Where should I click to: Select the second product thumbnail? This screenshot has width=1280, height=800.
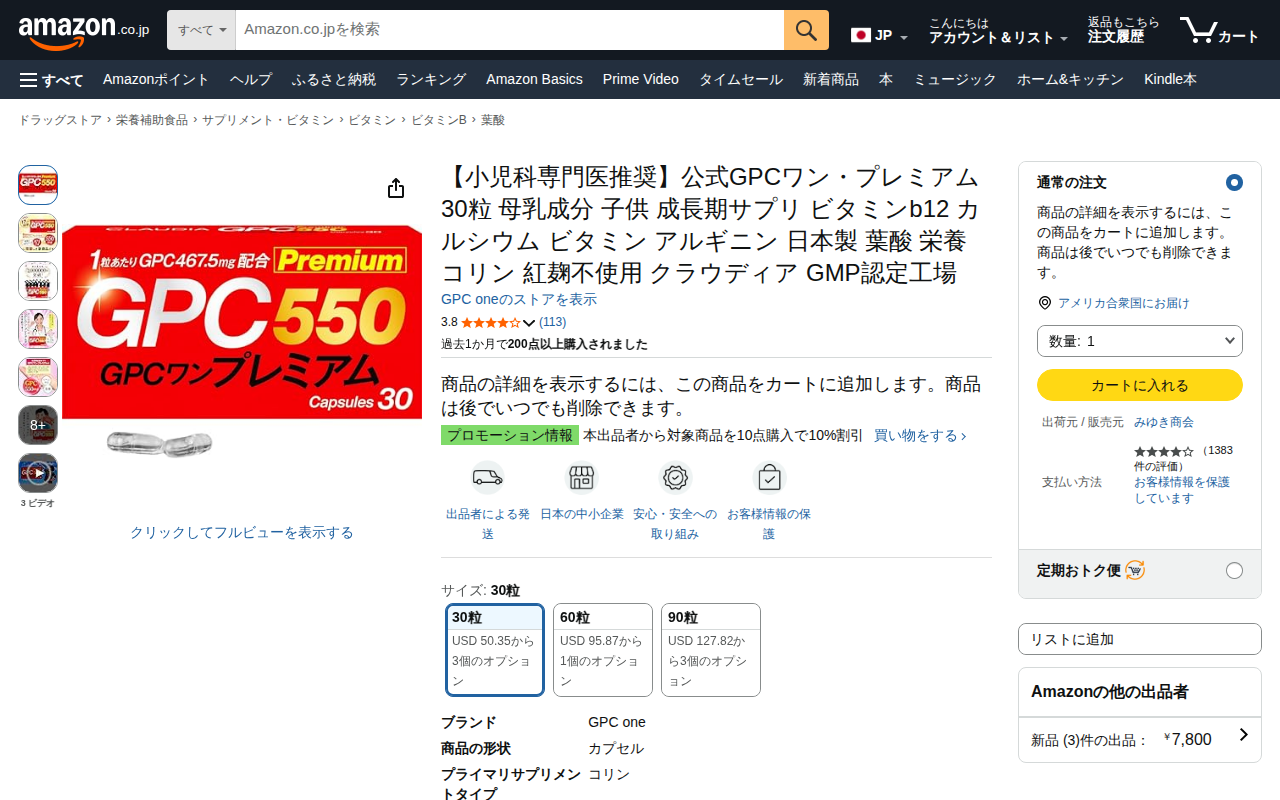tap(38, 233)
